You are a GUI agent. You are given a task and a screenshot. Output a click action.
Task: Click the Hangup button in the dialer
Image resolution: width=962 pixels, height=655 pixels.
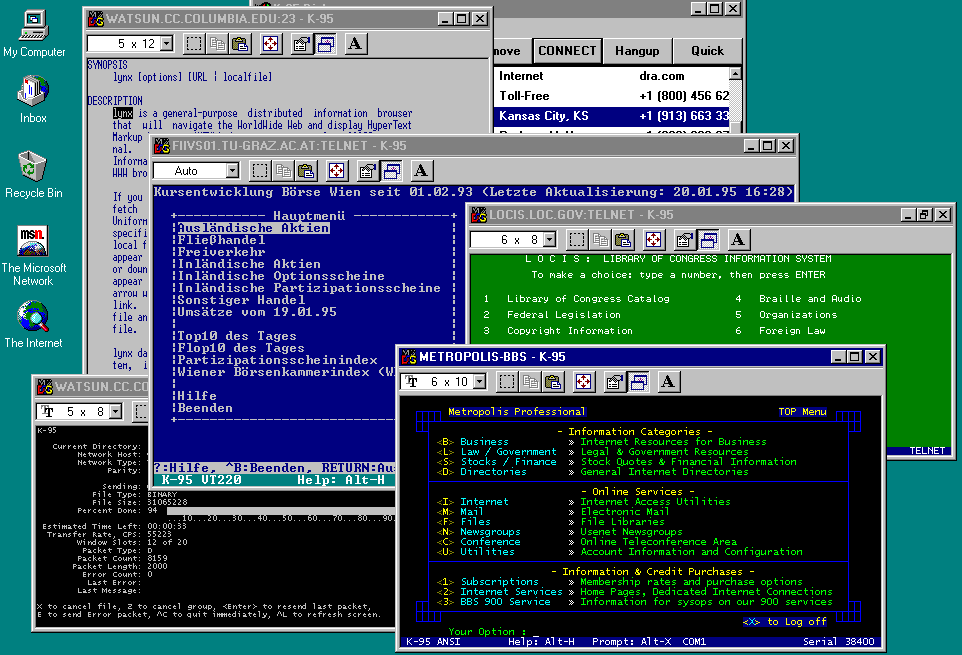pos(637,51)
